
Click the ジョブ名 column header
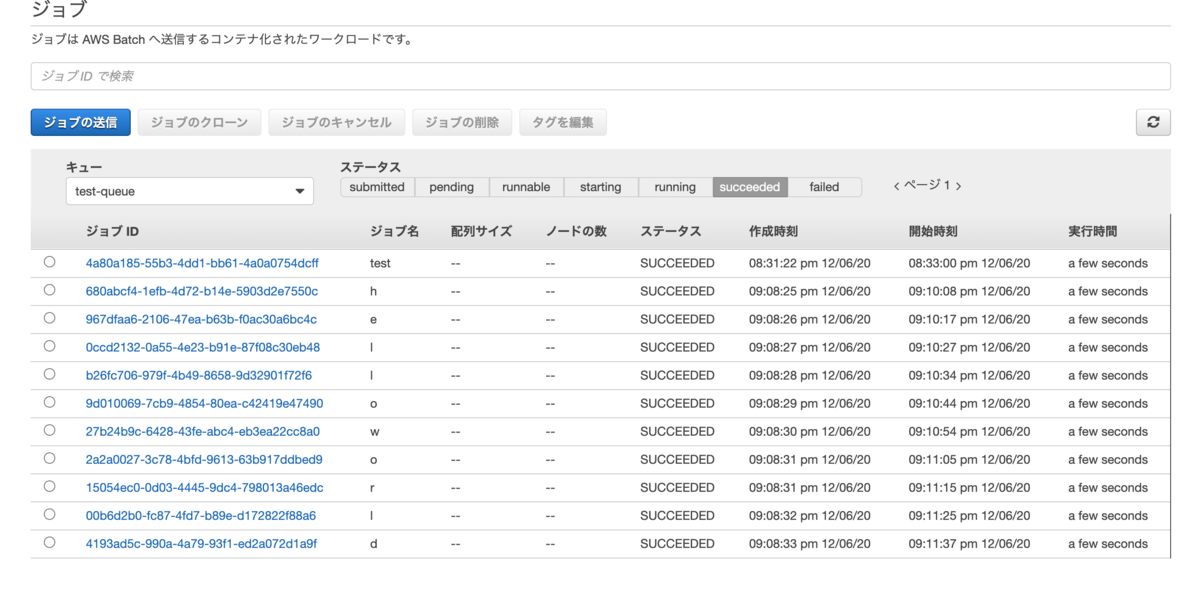[x=394, y=231]
